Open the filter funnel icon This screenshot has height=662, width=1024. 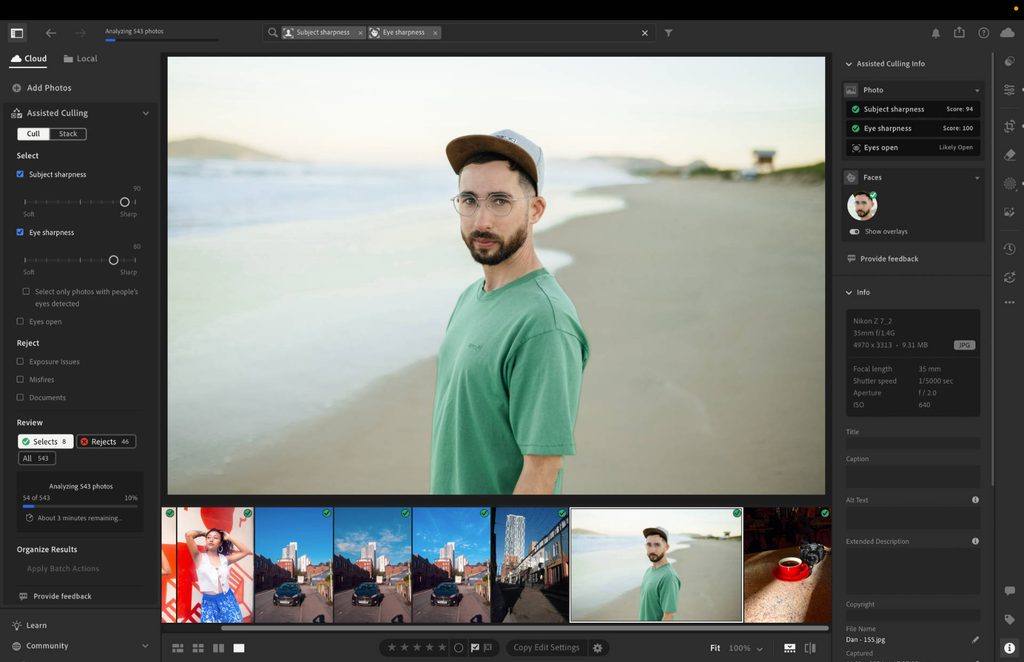point(669,33)
